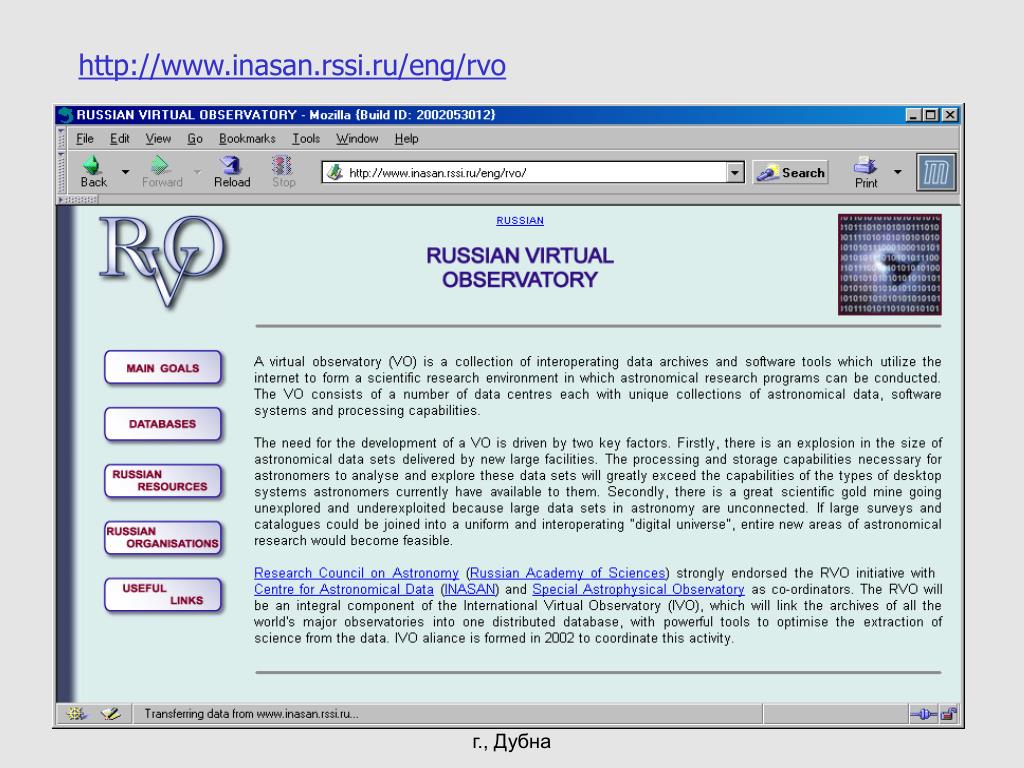
Task: Follow the INASAN link
Action: click(470, 589)
